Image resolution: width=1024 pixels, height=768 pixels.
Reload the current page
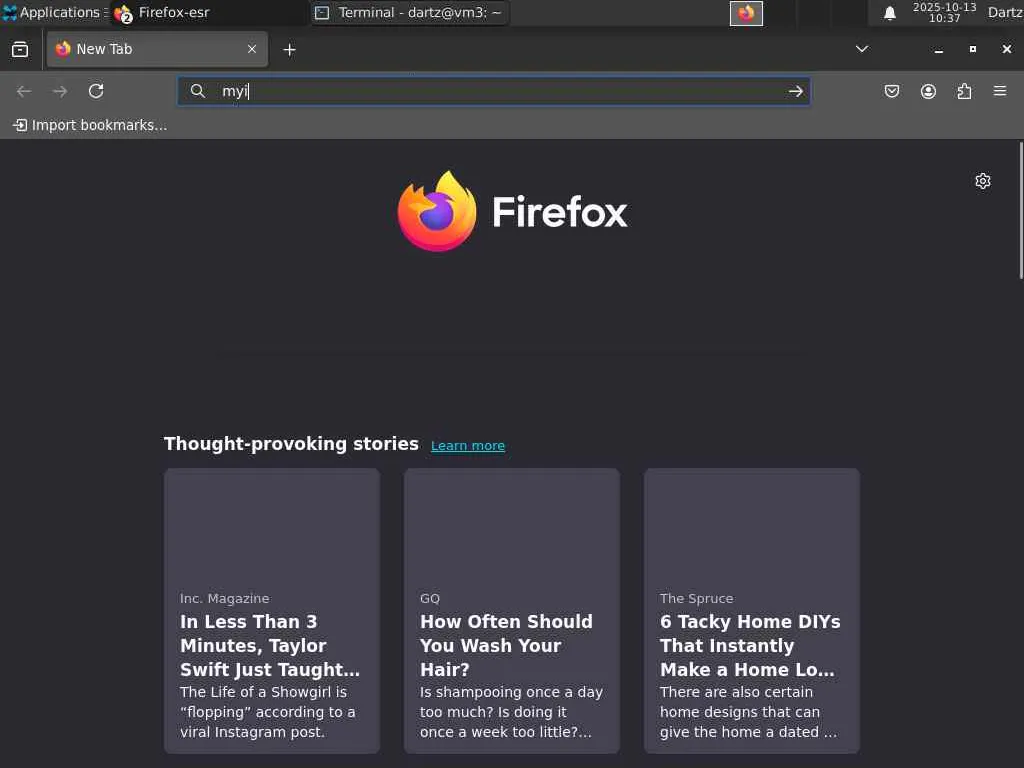pos(96,91)
